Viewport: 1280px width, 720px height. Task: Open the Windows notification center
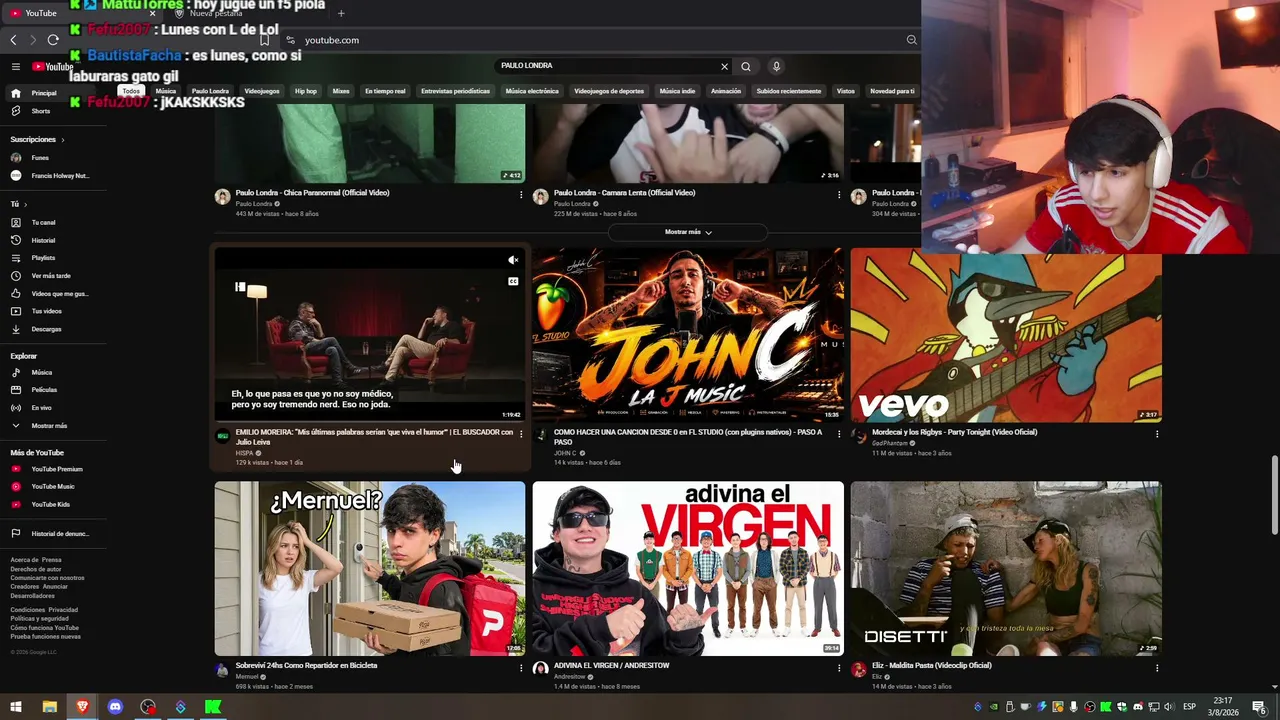[x=1259, y=707]
